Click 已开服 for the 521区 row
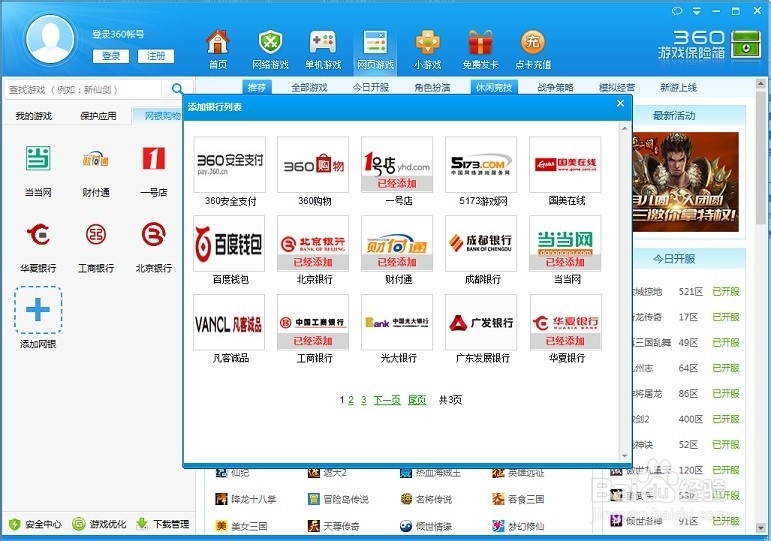Image resolution: width=771 pixels, height=541 pixels. pyautogui.click(x=726, y=292)
